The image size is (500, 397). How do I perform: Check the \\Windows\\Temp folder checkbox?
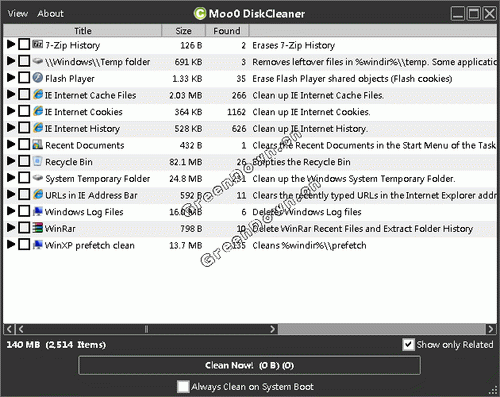pyautogui.click(x=24, y=61)
